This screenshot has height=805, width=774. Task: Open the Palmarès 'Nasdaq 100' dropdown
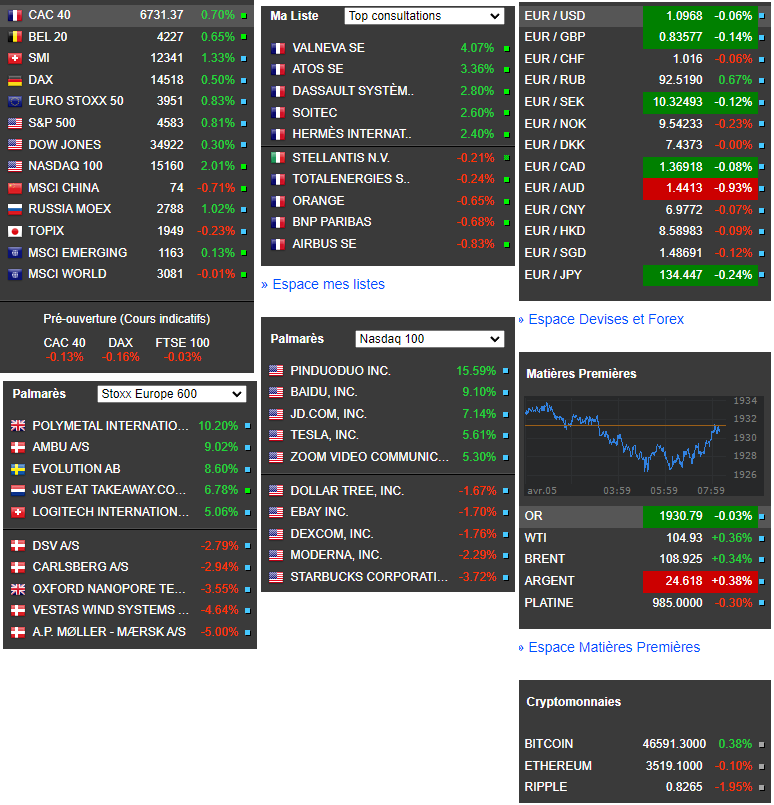click(430, 339)
